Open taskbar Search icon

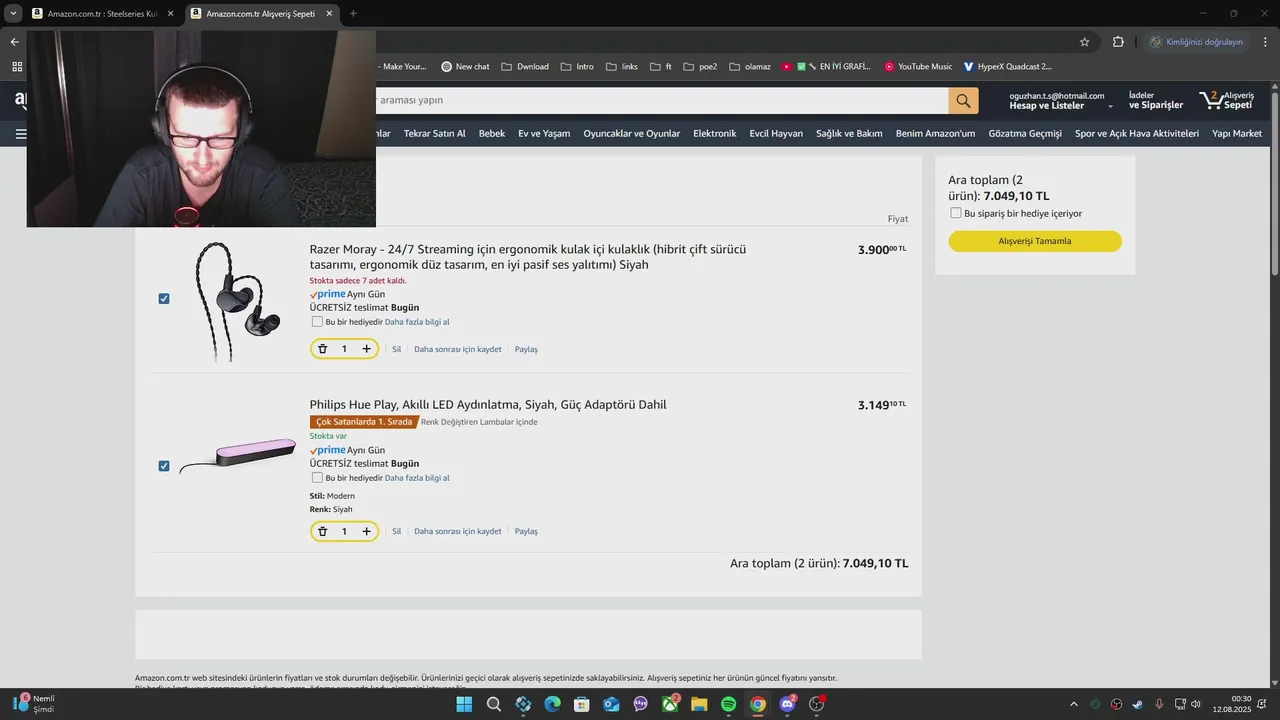coord(494,704)
